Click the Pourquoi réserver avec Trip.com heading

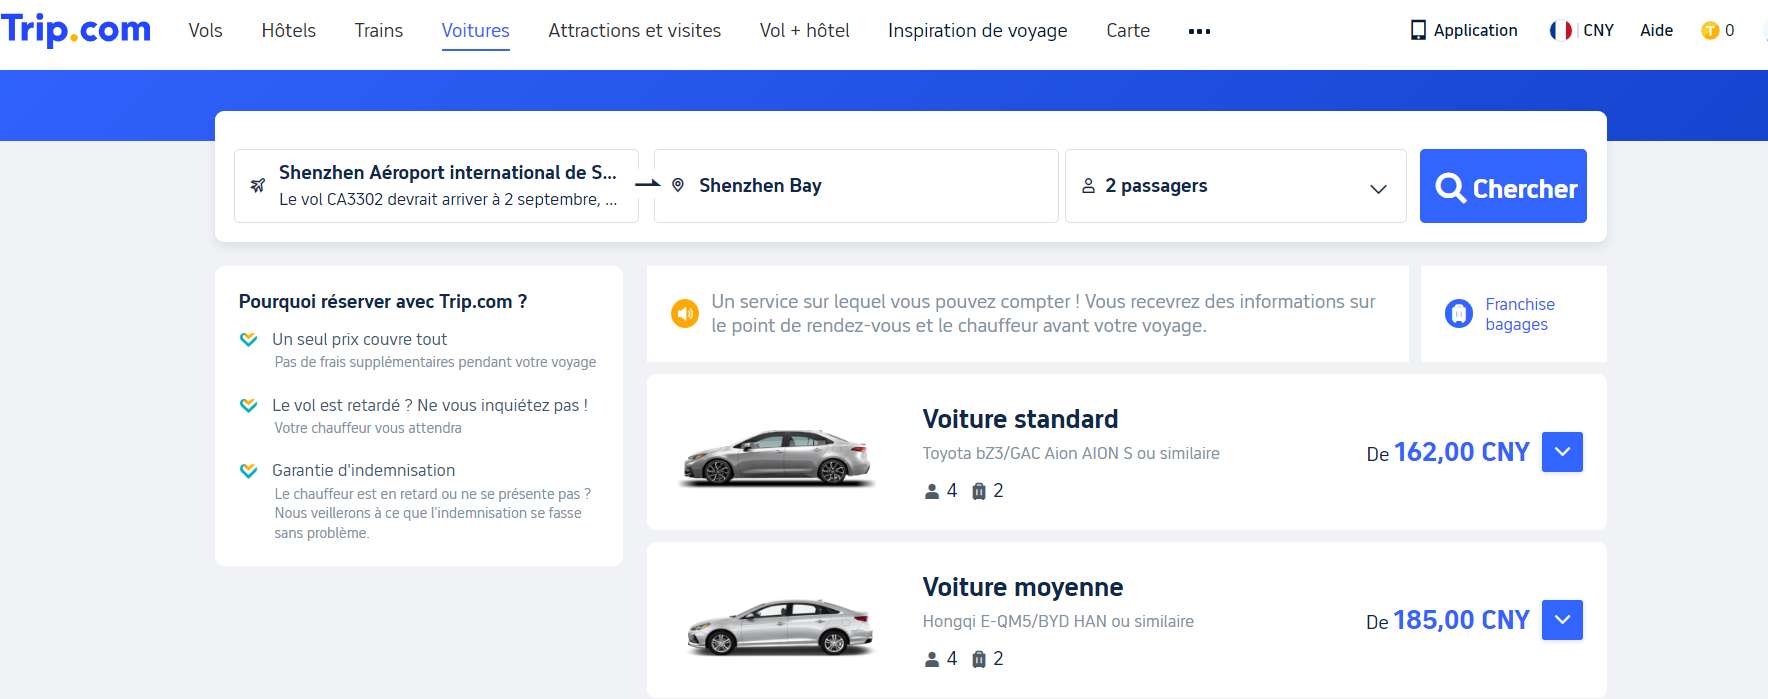click(x=383, y=301)
